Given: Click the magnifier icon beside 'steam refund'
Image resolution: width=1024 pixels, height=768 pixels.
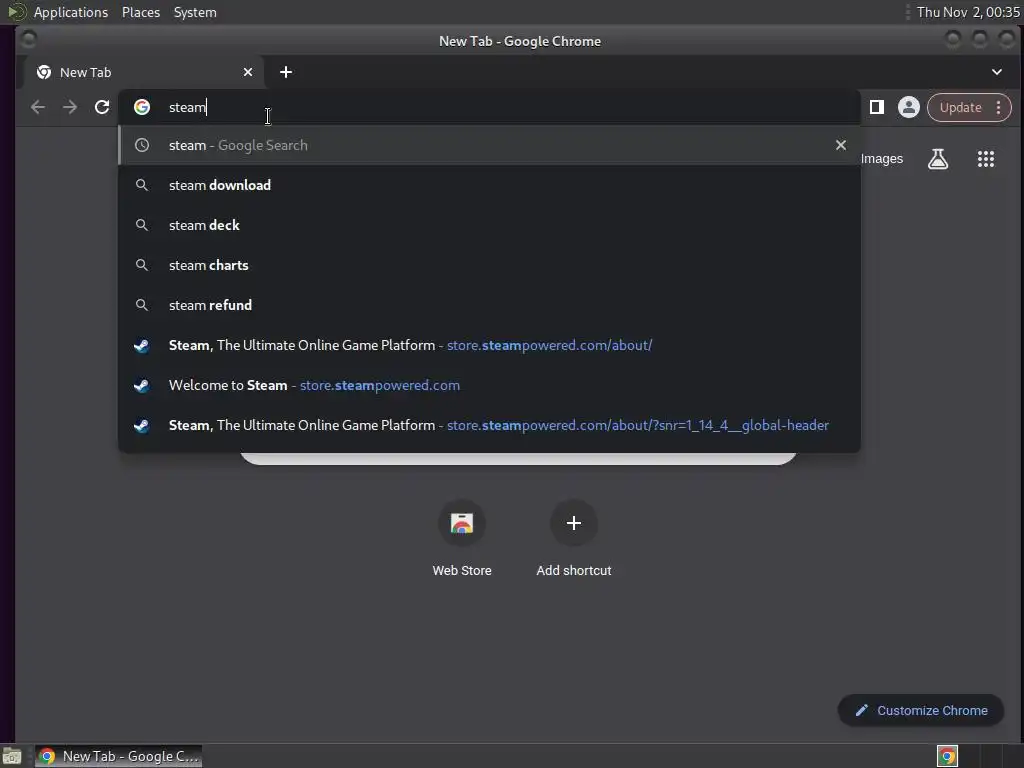Looking at the screenshot, I should [142, 305].
